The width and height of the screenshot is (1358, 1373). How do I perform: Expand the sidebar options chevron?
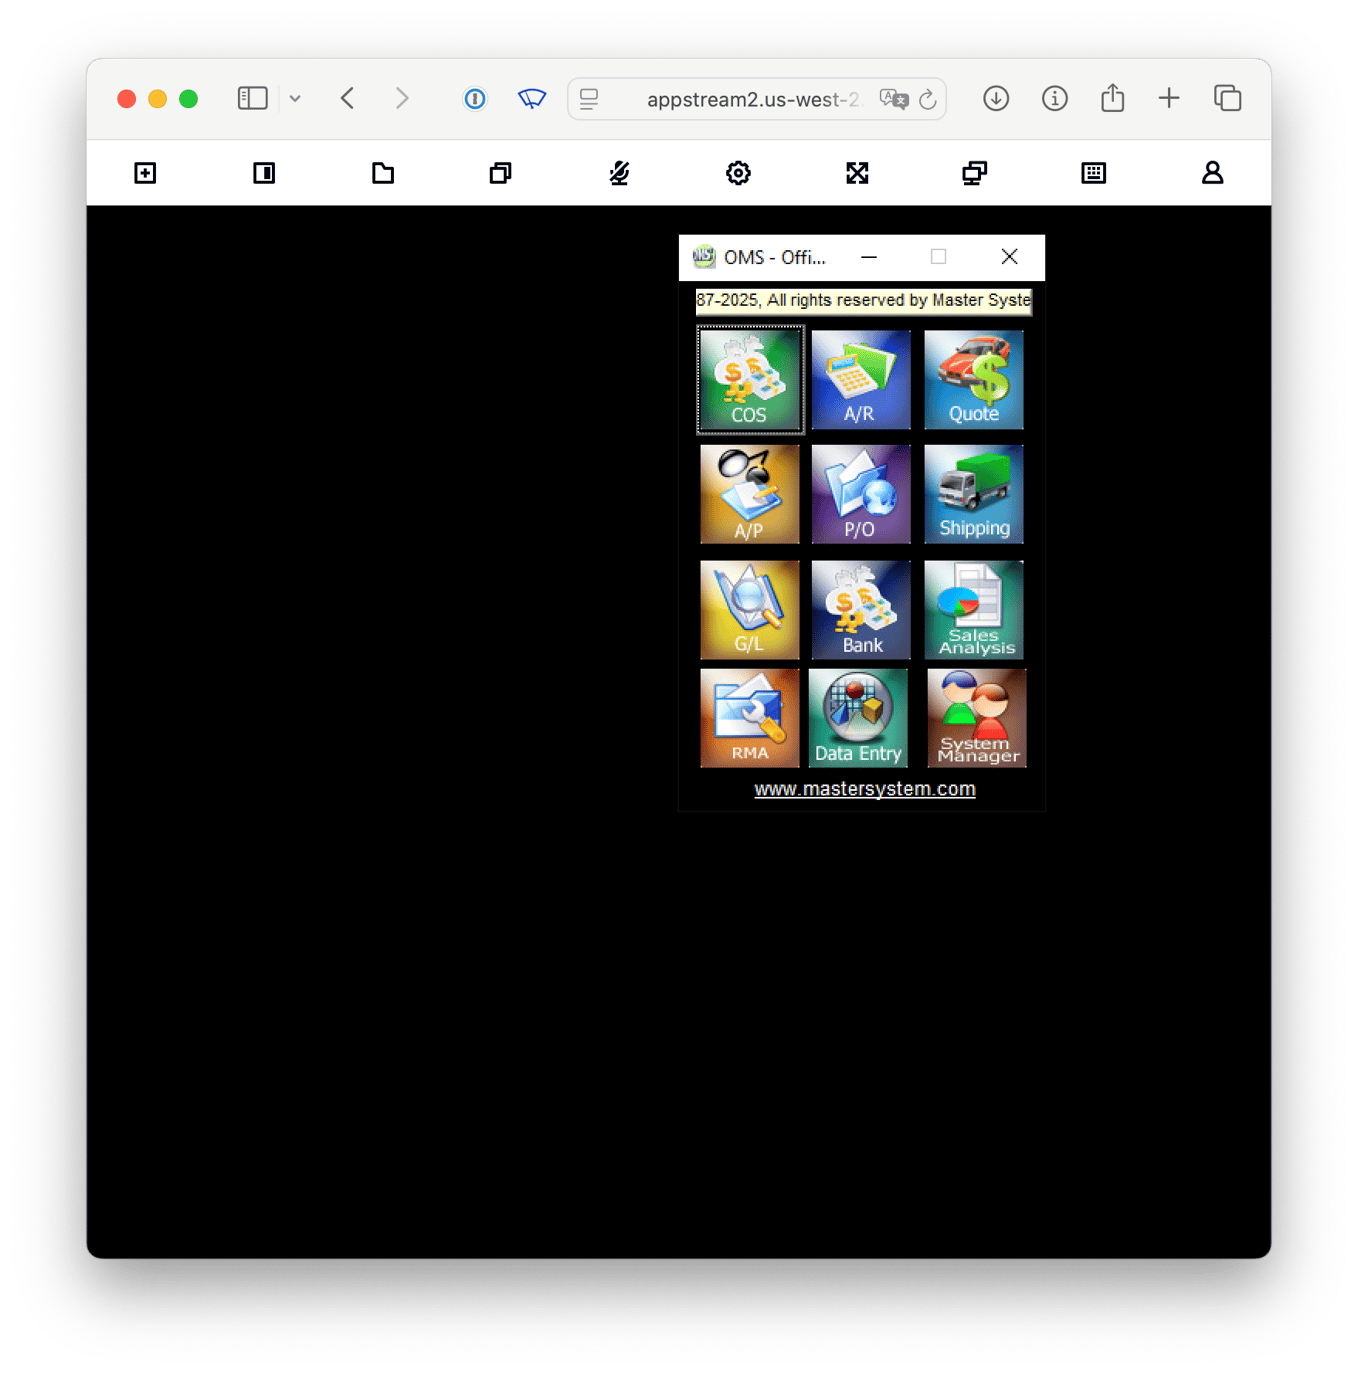click(x=294, y=98)
